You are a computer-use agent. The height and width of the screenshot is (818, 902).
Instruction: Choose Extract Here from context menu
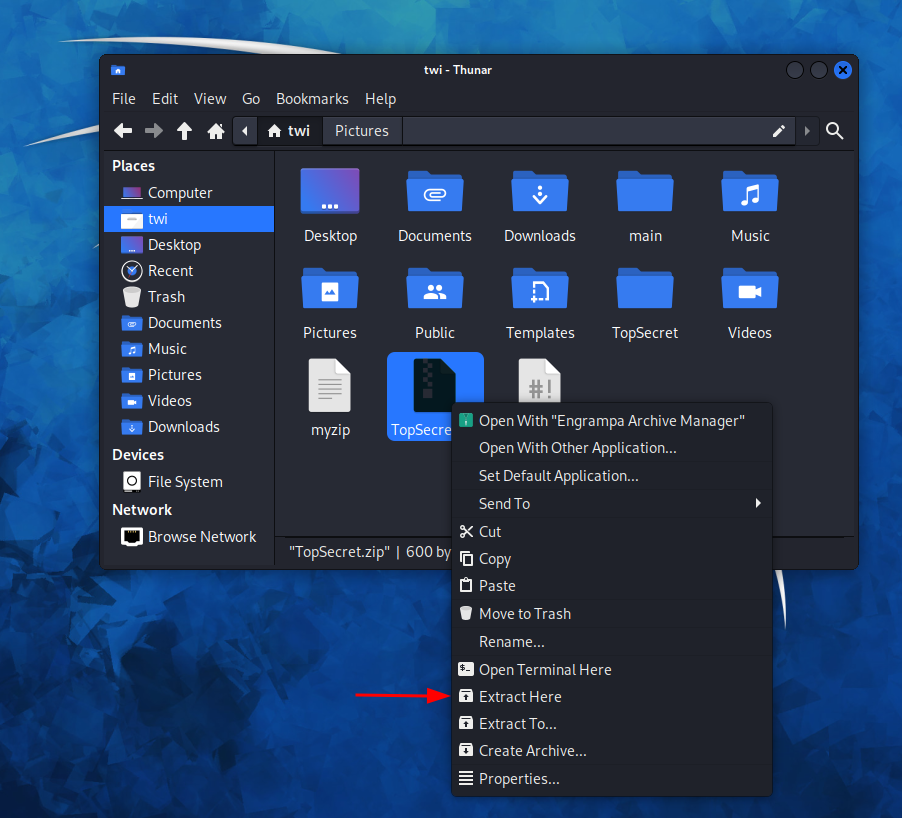coord(520,697)
